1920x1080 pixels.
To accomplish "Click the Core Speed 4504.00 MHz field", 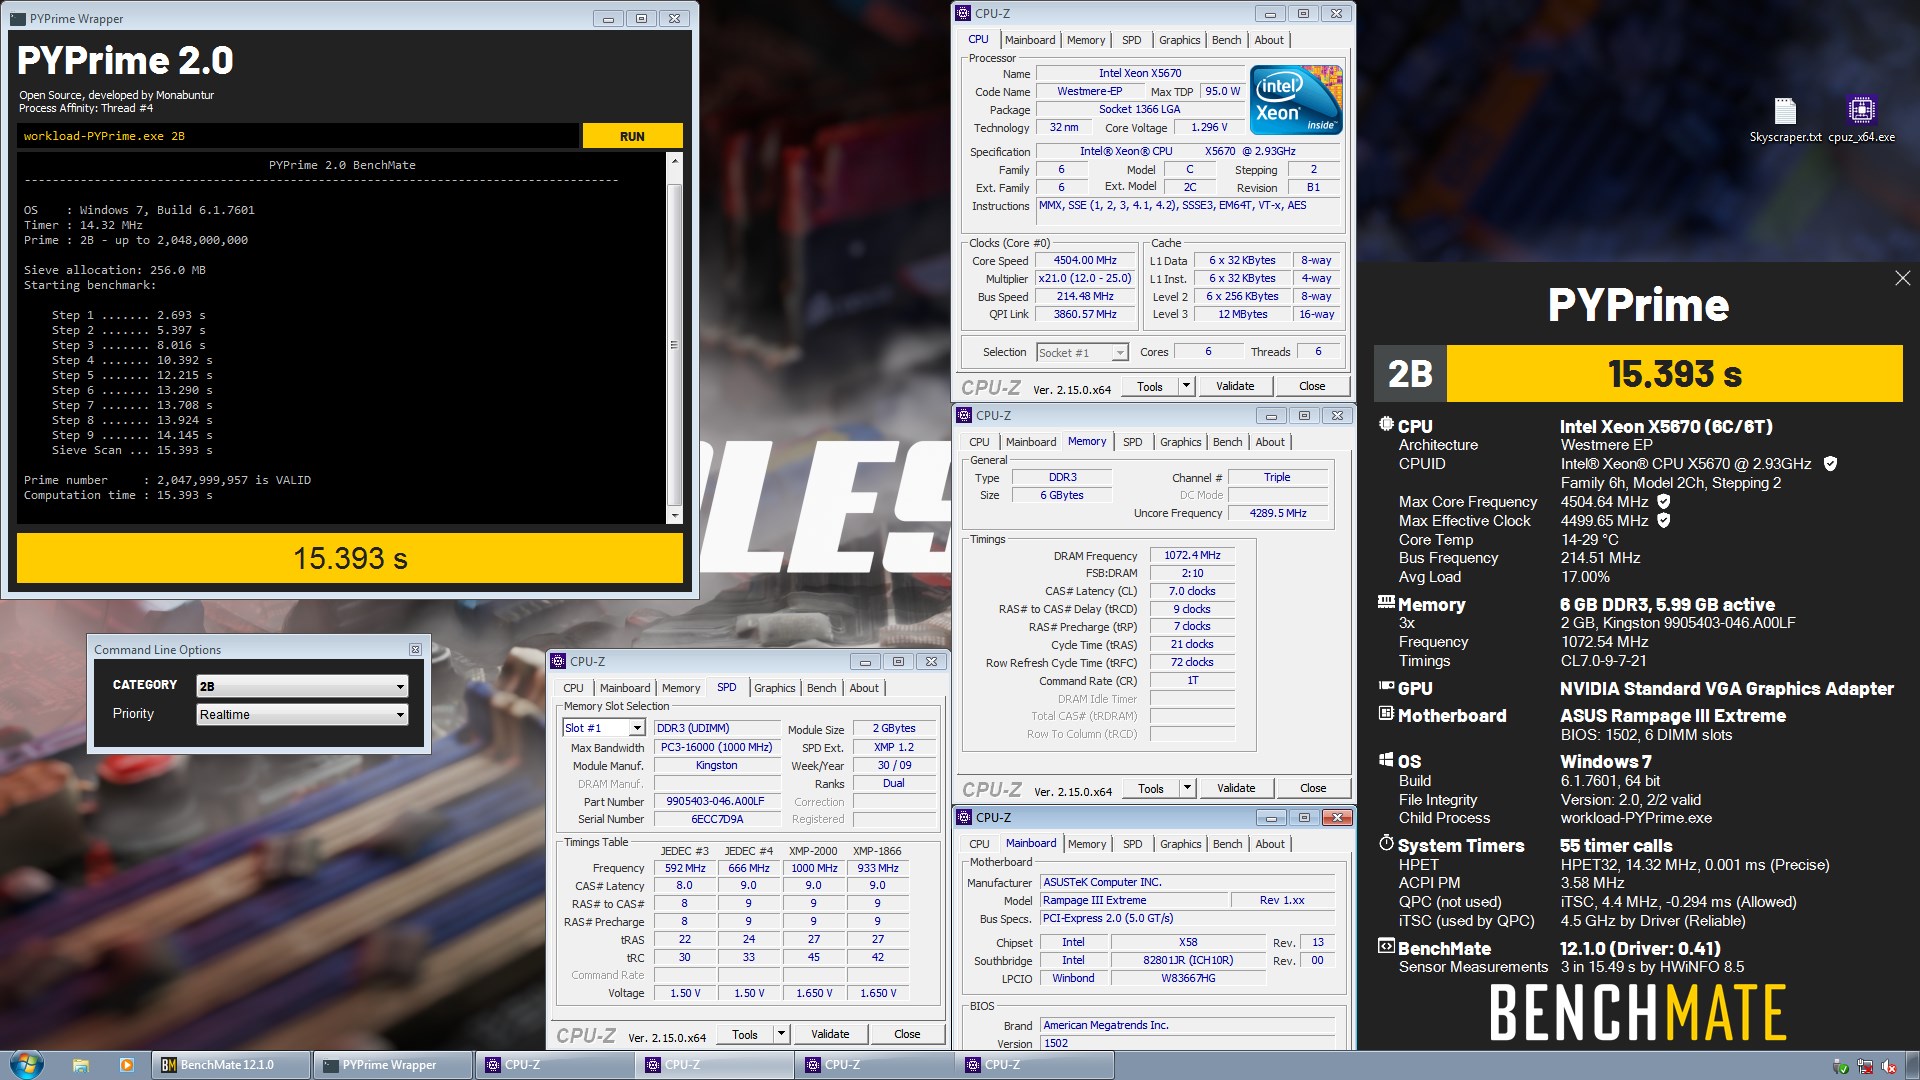I will [x=1085, y=260].
